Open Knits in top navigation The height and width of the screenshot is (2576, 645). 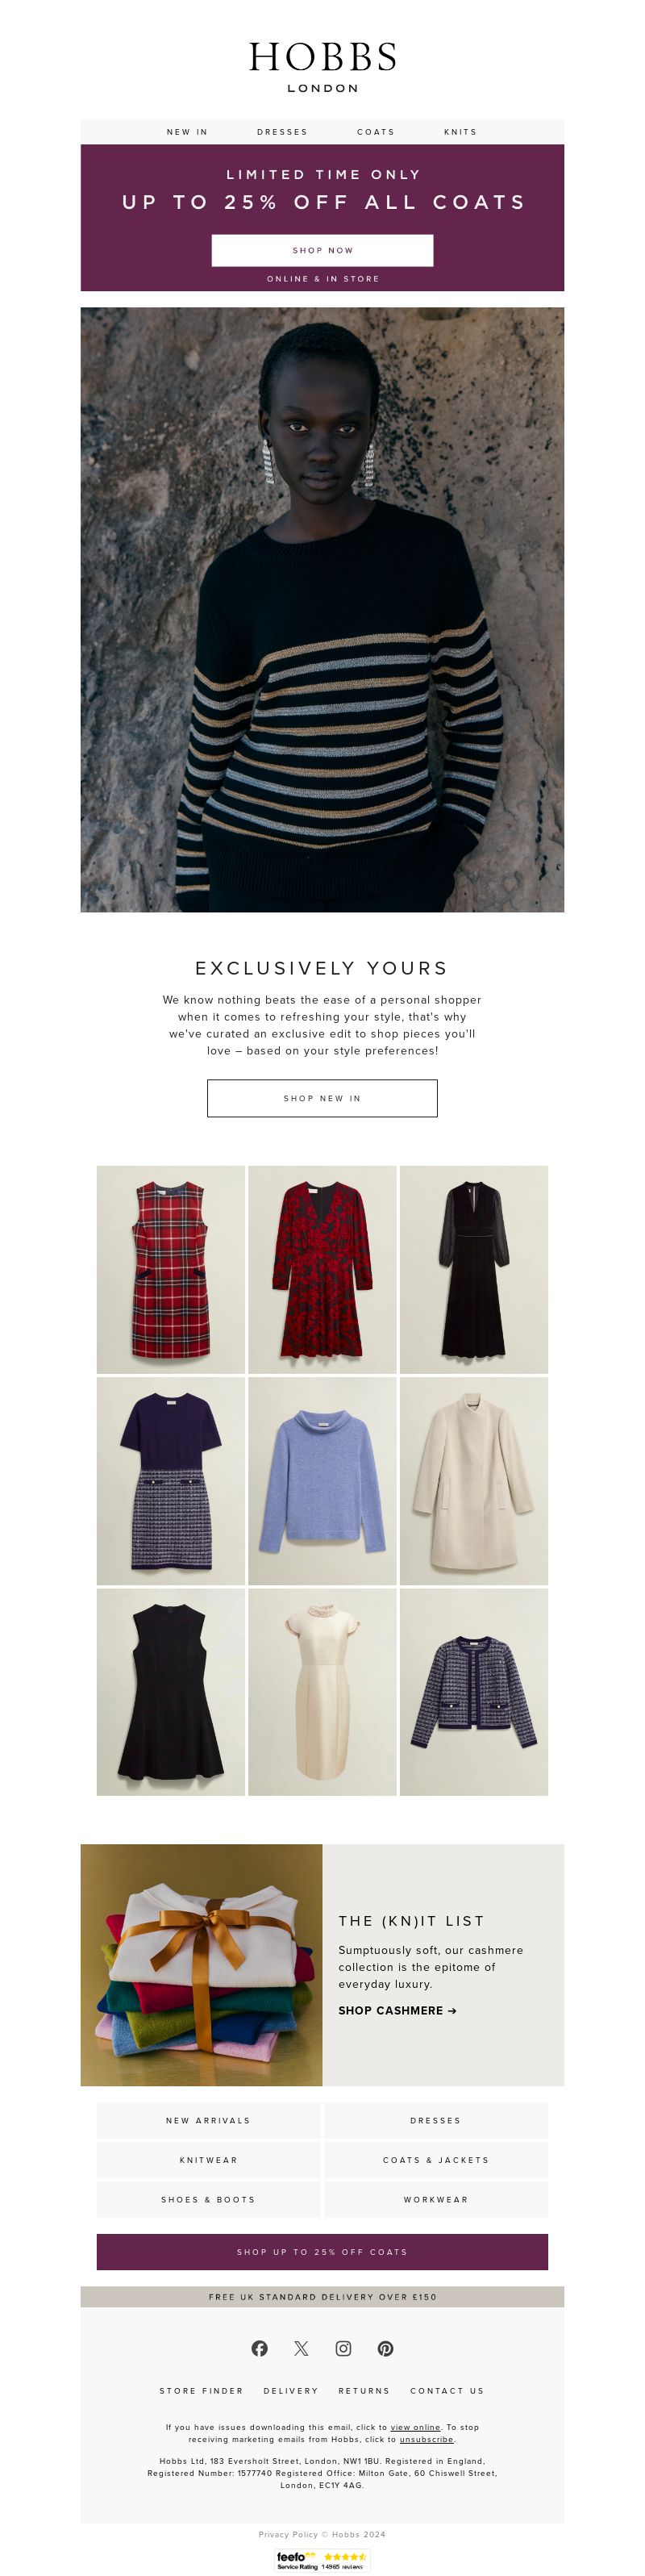point(460,132)
